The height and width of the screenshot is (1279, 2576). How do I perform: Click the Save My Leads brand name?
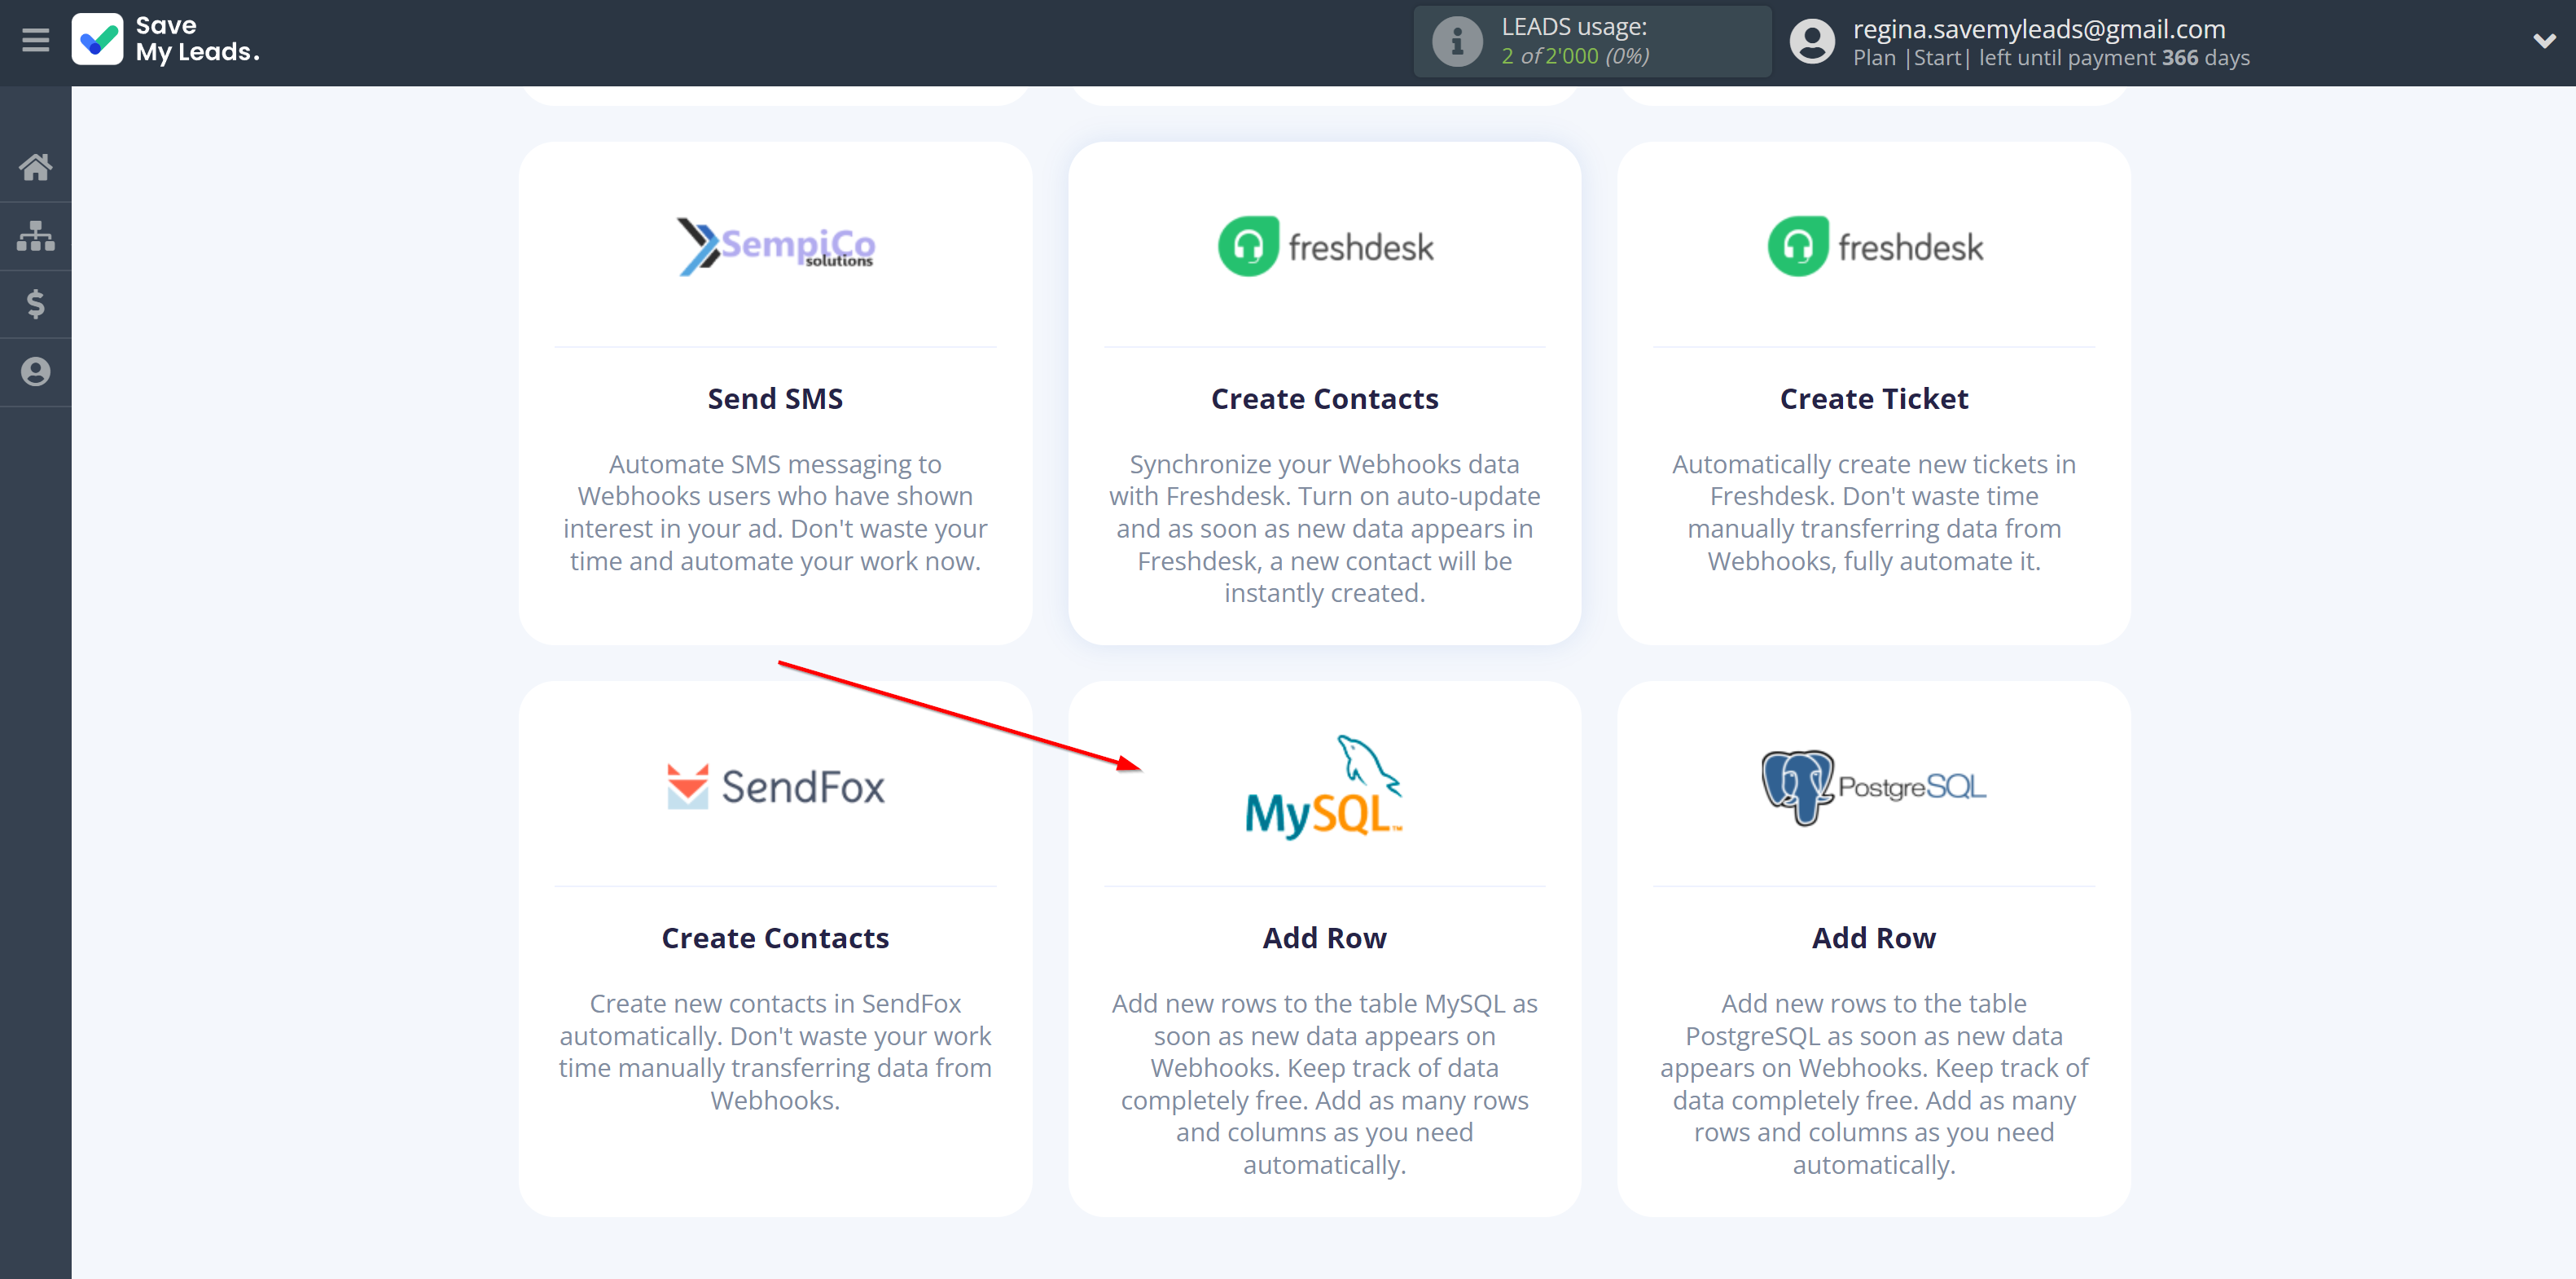pyautogui.click(x=197, y=40)
